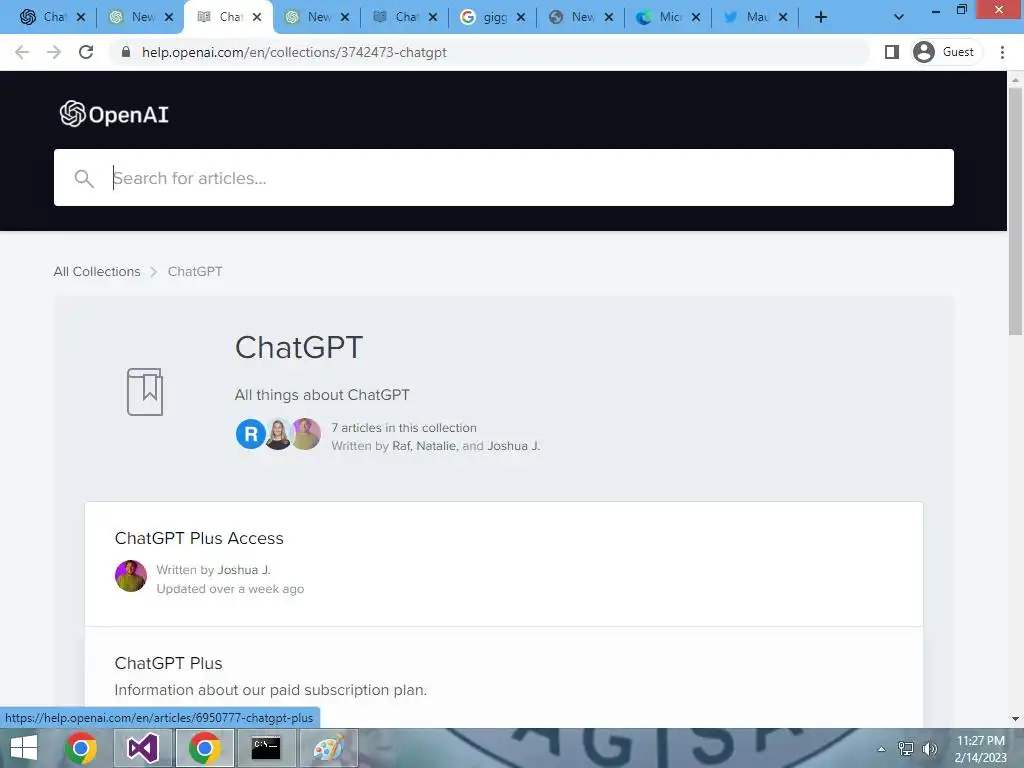1024x768 pixels.
Task: Switch to the first ChatGPT tab
Action: pos(43,17)
